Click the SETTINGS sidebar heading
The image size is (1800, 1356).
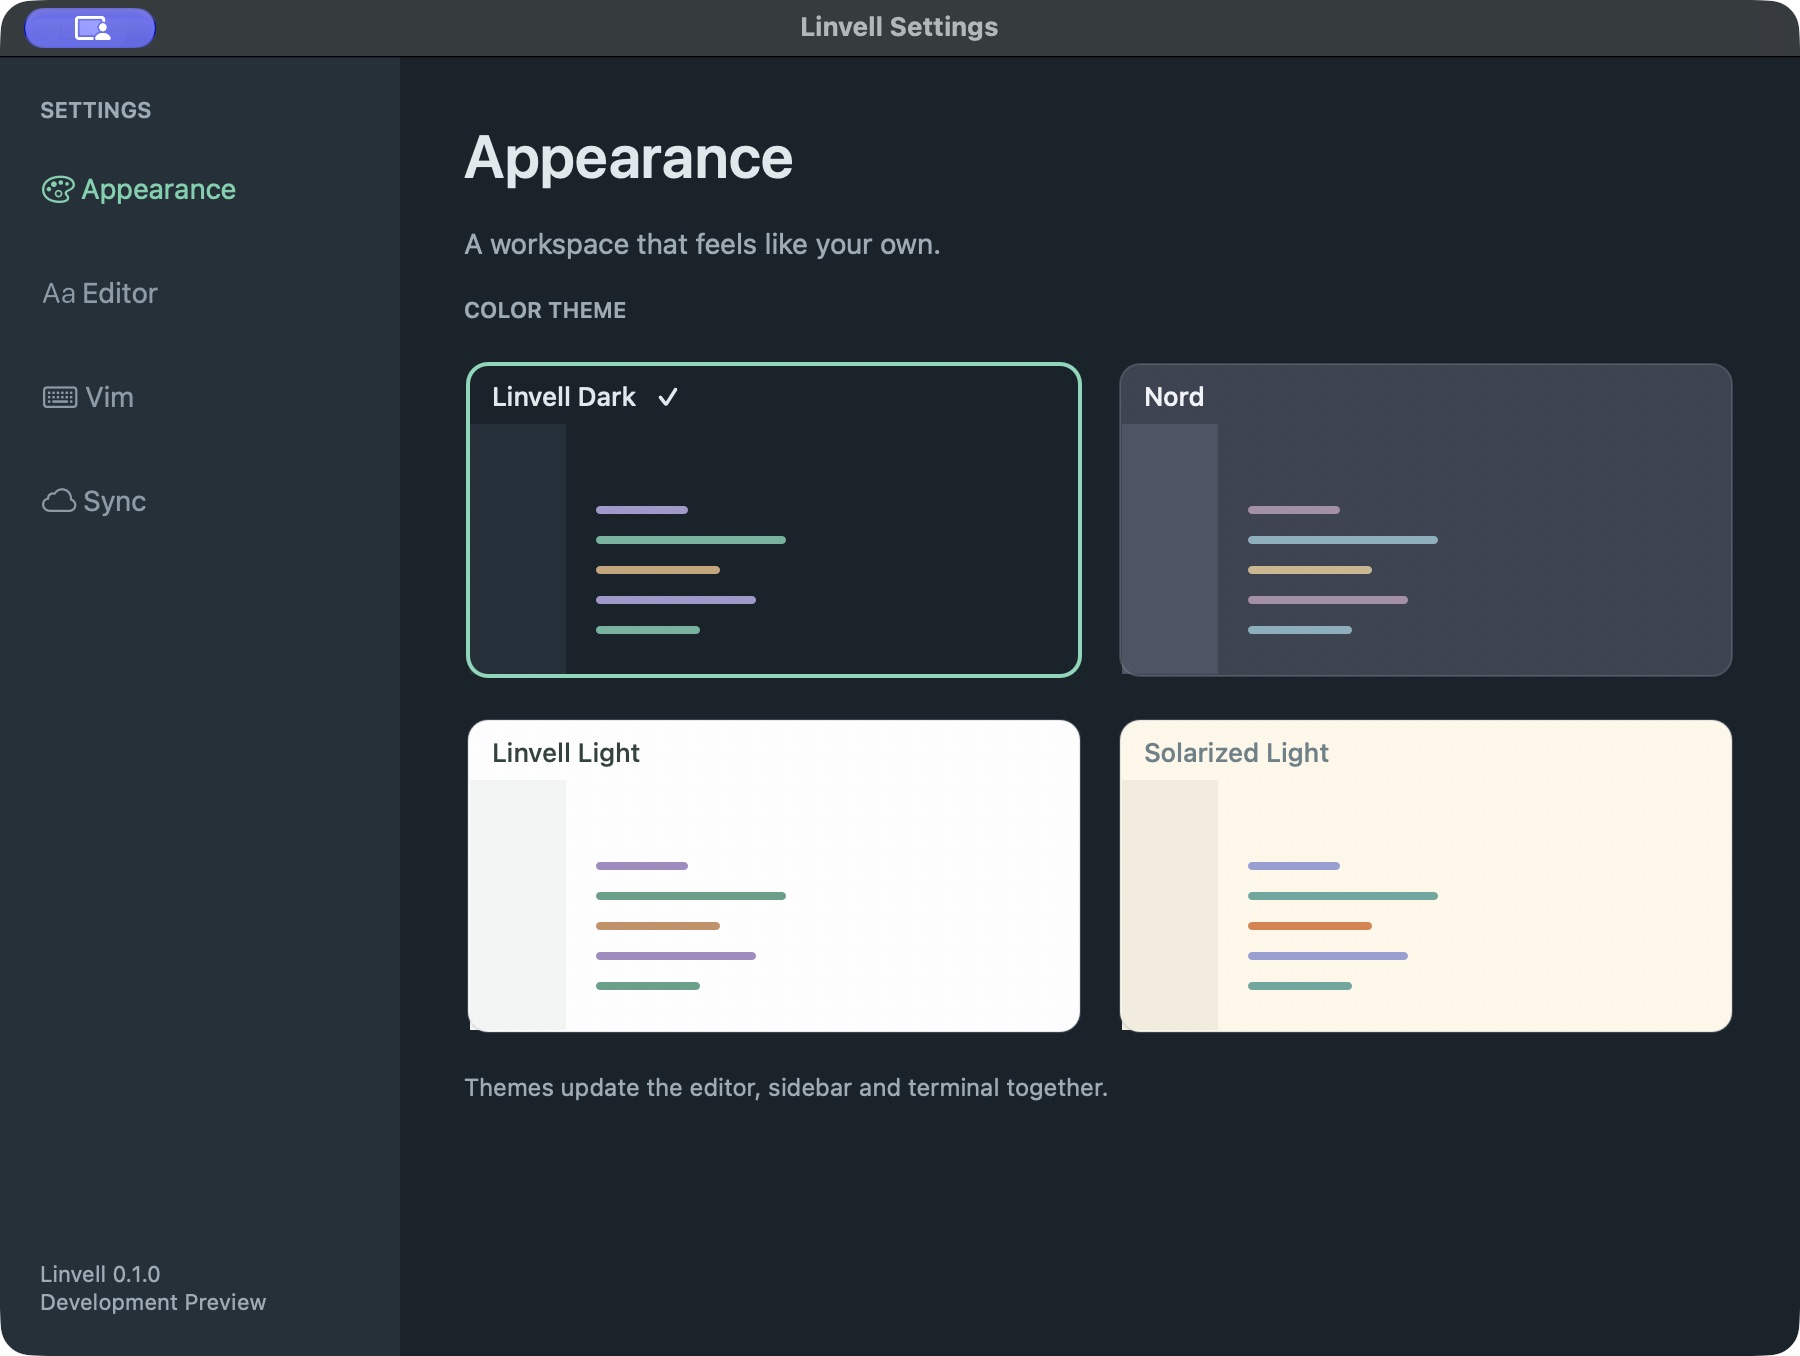point(96,110)
